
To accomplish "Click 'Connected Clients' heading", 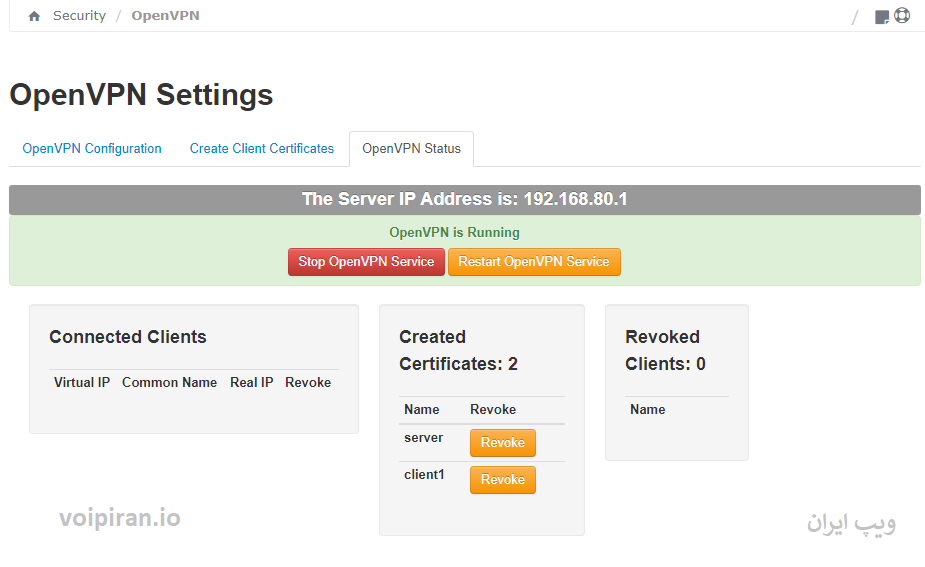I will pos(128,337).
